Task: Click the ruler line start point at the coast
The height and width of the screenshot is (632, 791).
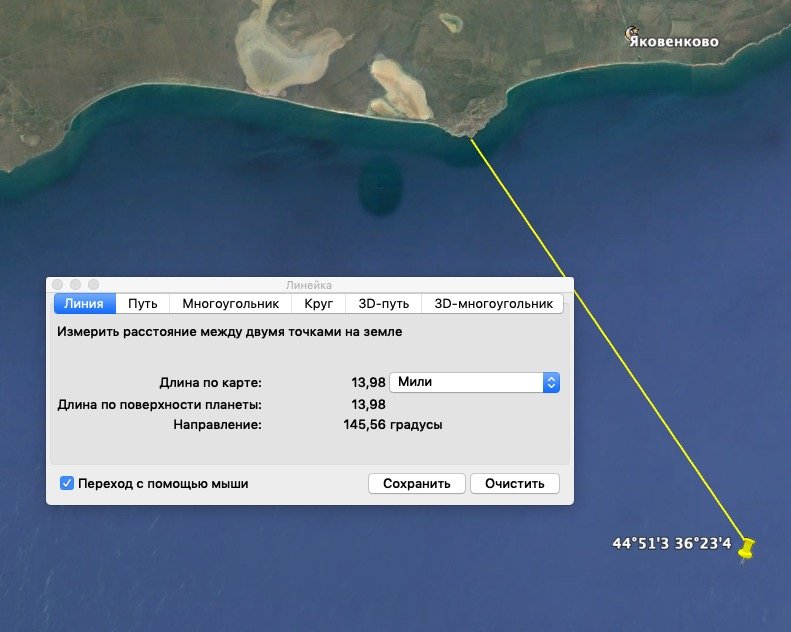Action: (x=470, y=138)
